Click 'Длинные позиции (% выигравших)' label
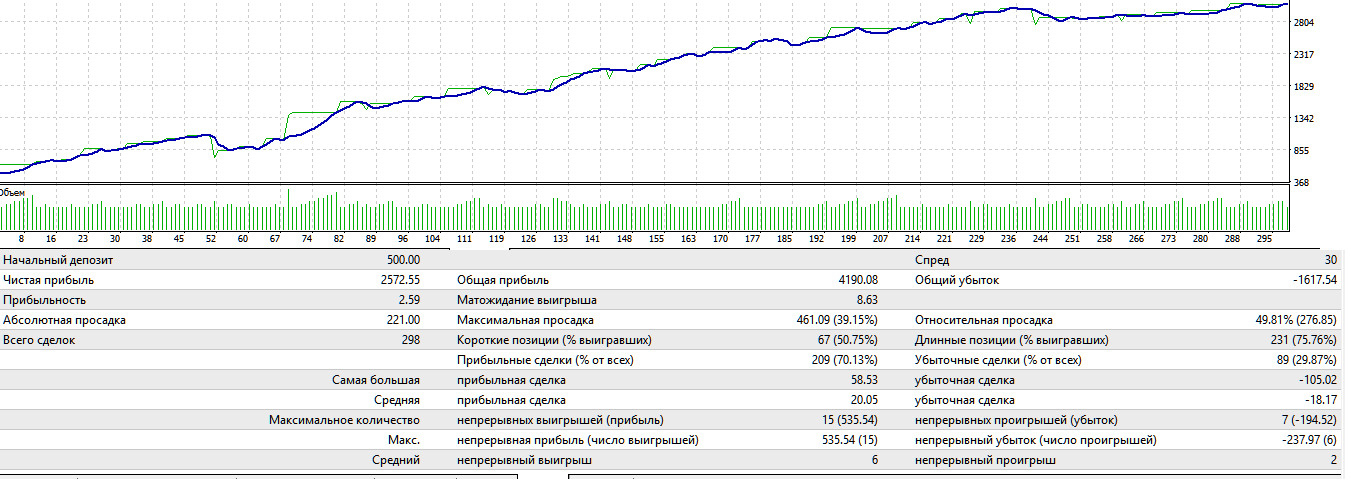 1012,340
